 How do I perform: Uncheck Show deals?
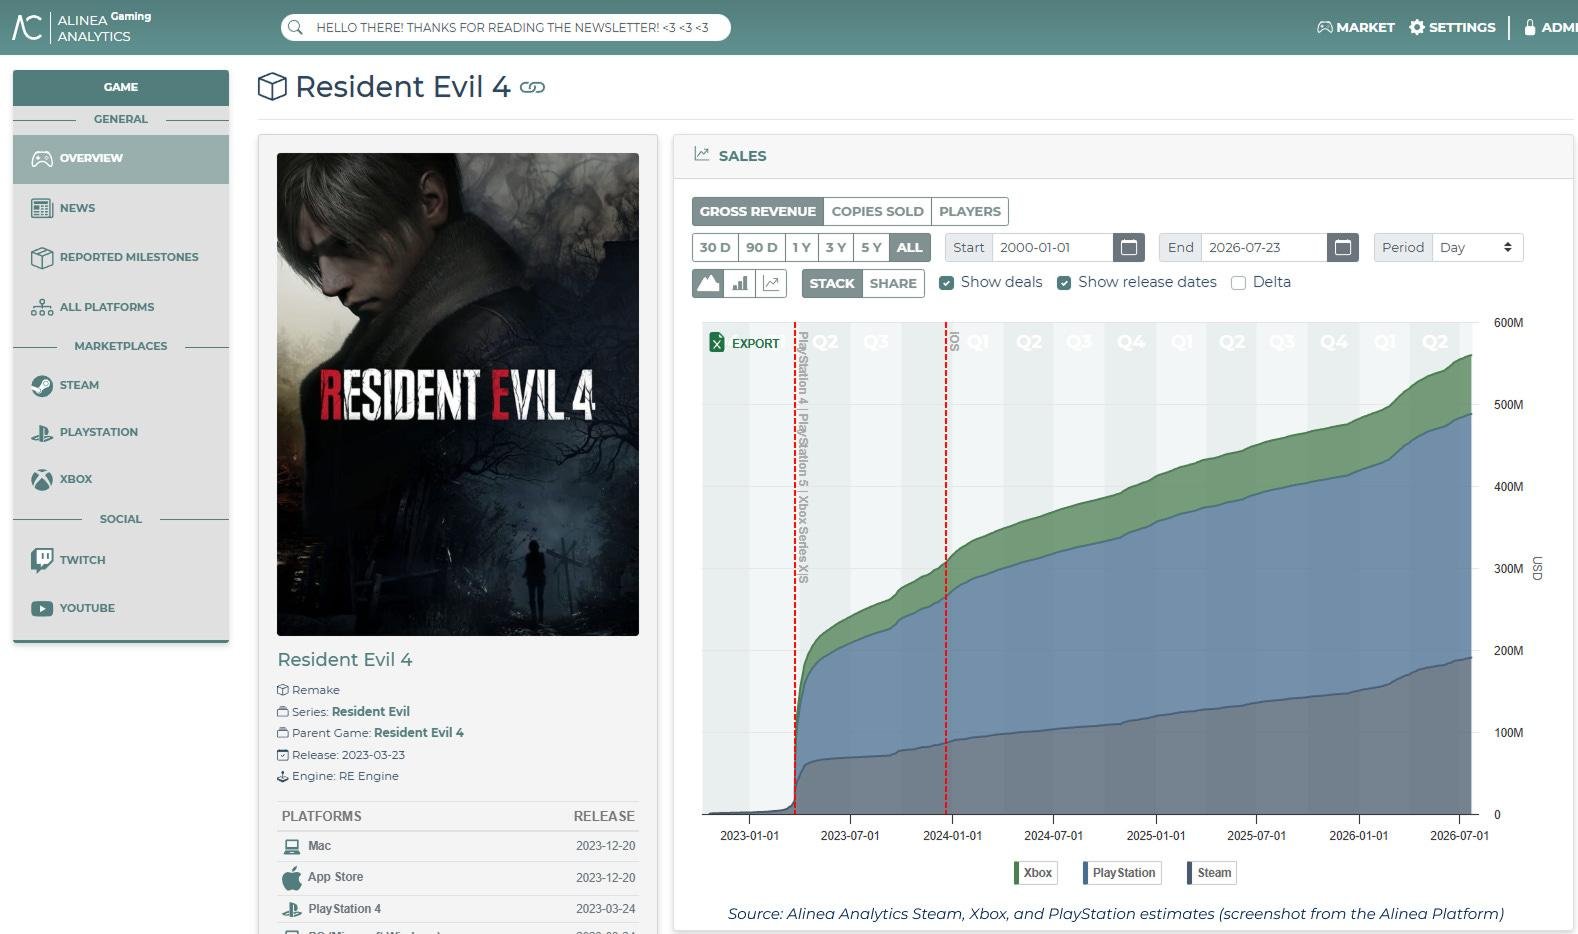(946, 283)
